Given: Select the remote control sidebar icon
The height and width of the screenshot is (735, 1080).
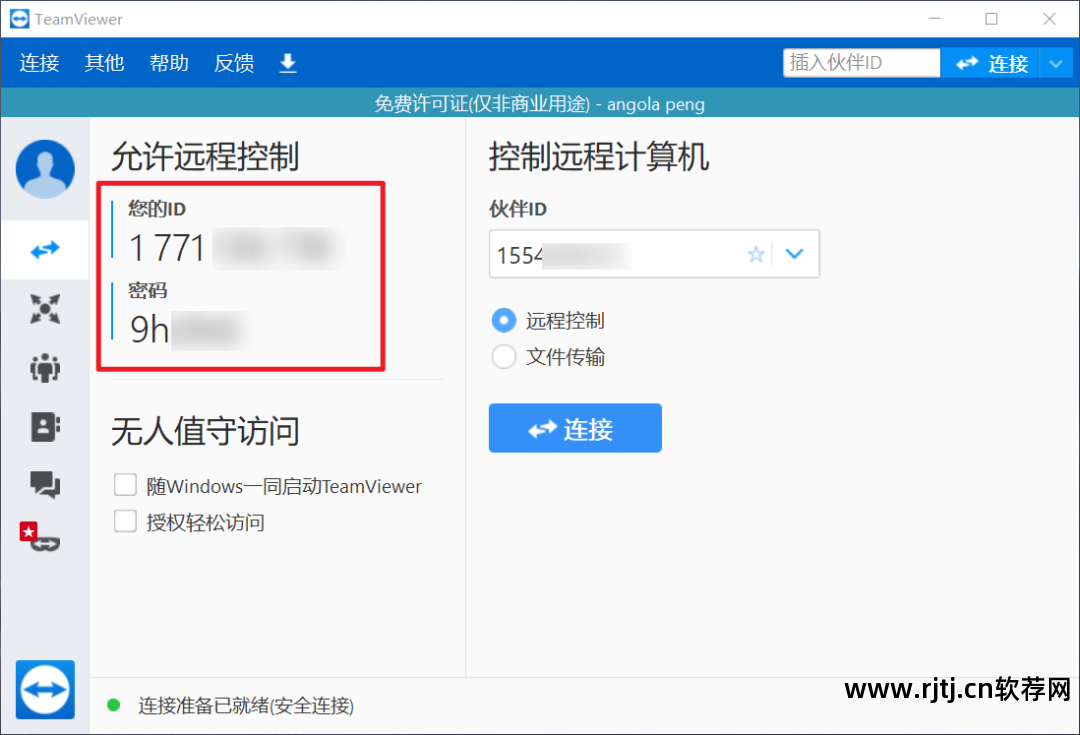Looking at the screenshot, I should (x=45, y=249).
